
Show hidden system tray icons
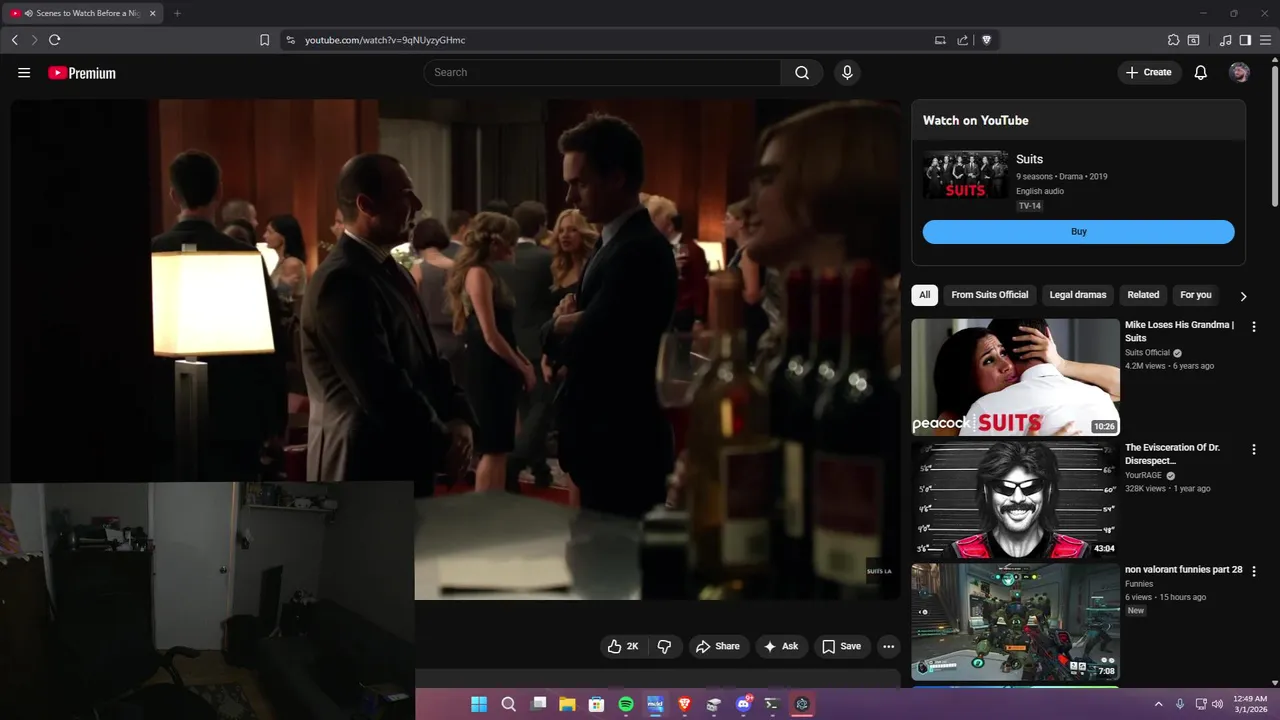coord(1159,704)
